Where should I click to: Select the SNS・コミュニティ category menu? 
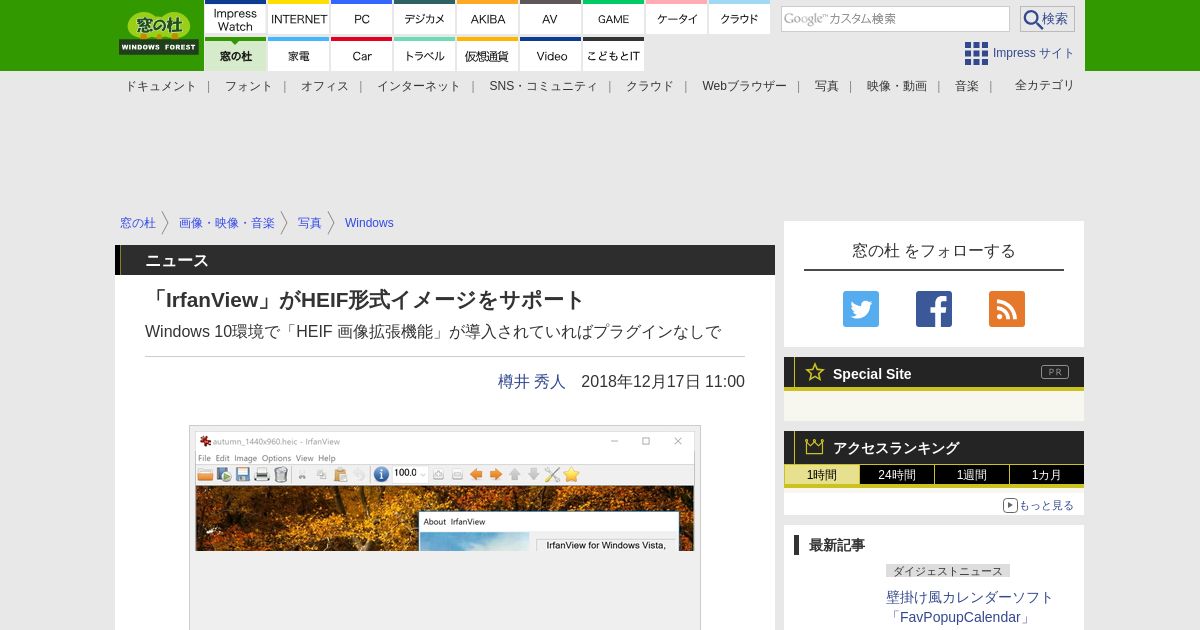543,86
